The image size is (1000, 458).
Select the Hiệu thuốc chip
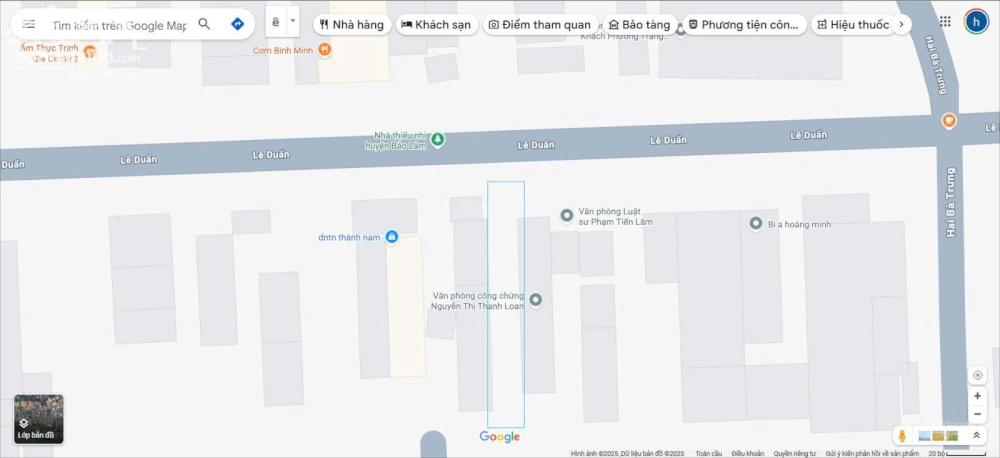click(x=853, y=25)
